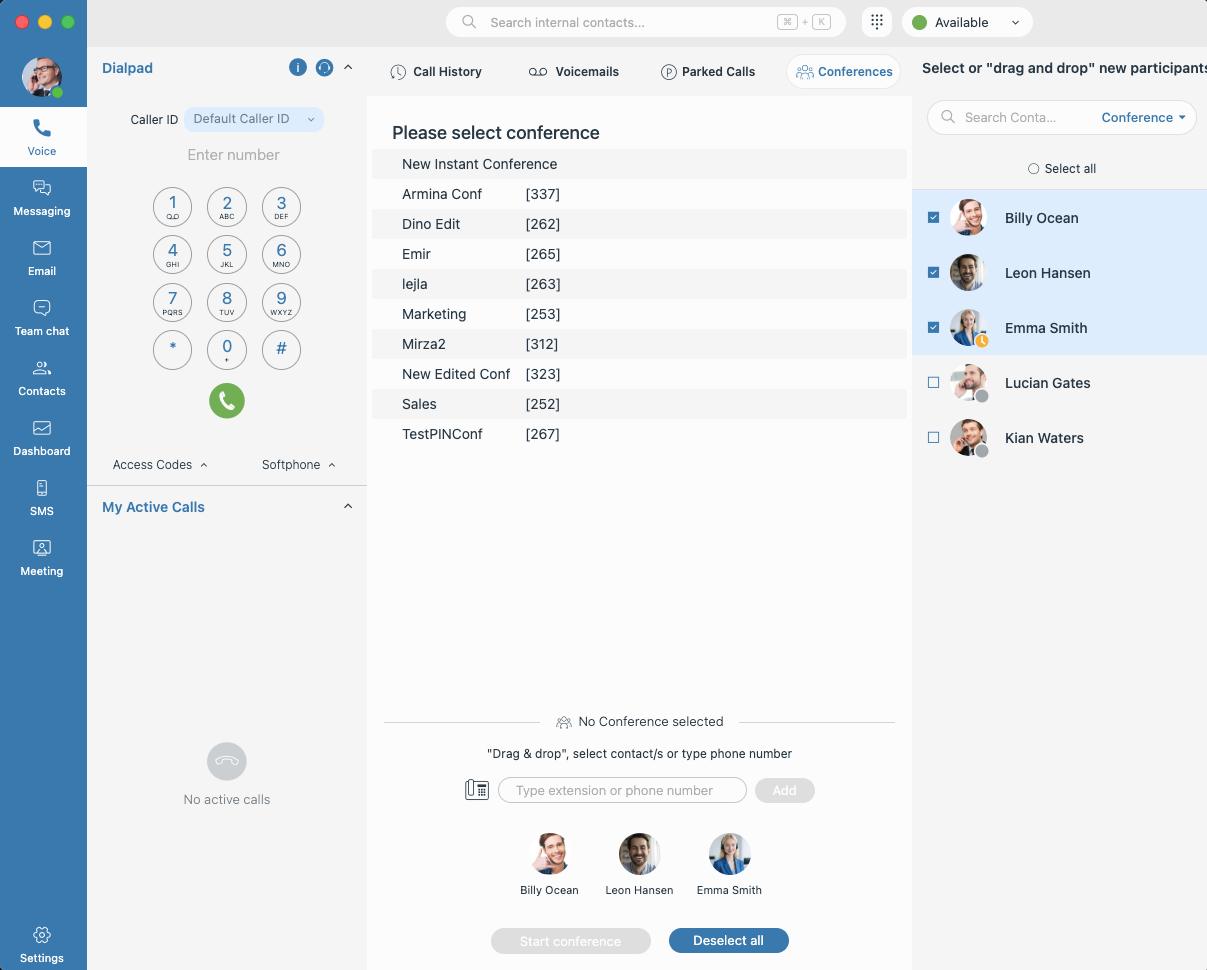Image resolution: width=1207 pixels, height=970 pixels.
Task: Click the green call button
Action: pyautogui.click(x=227, y=401)
